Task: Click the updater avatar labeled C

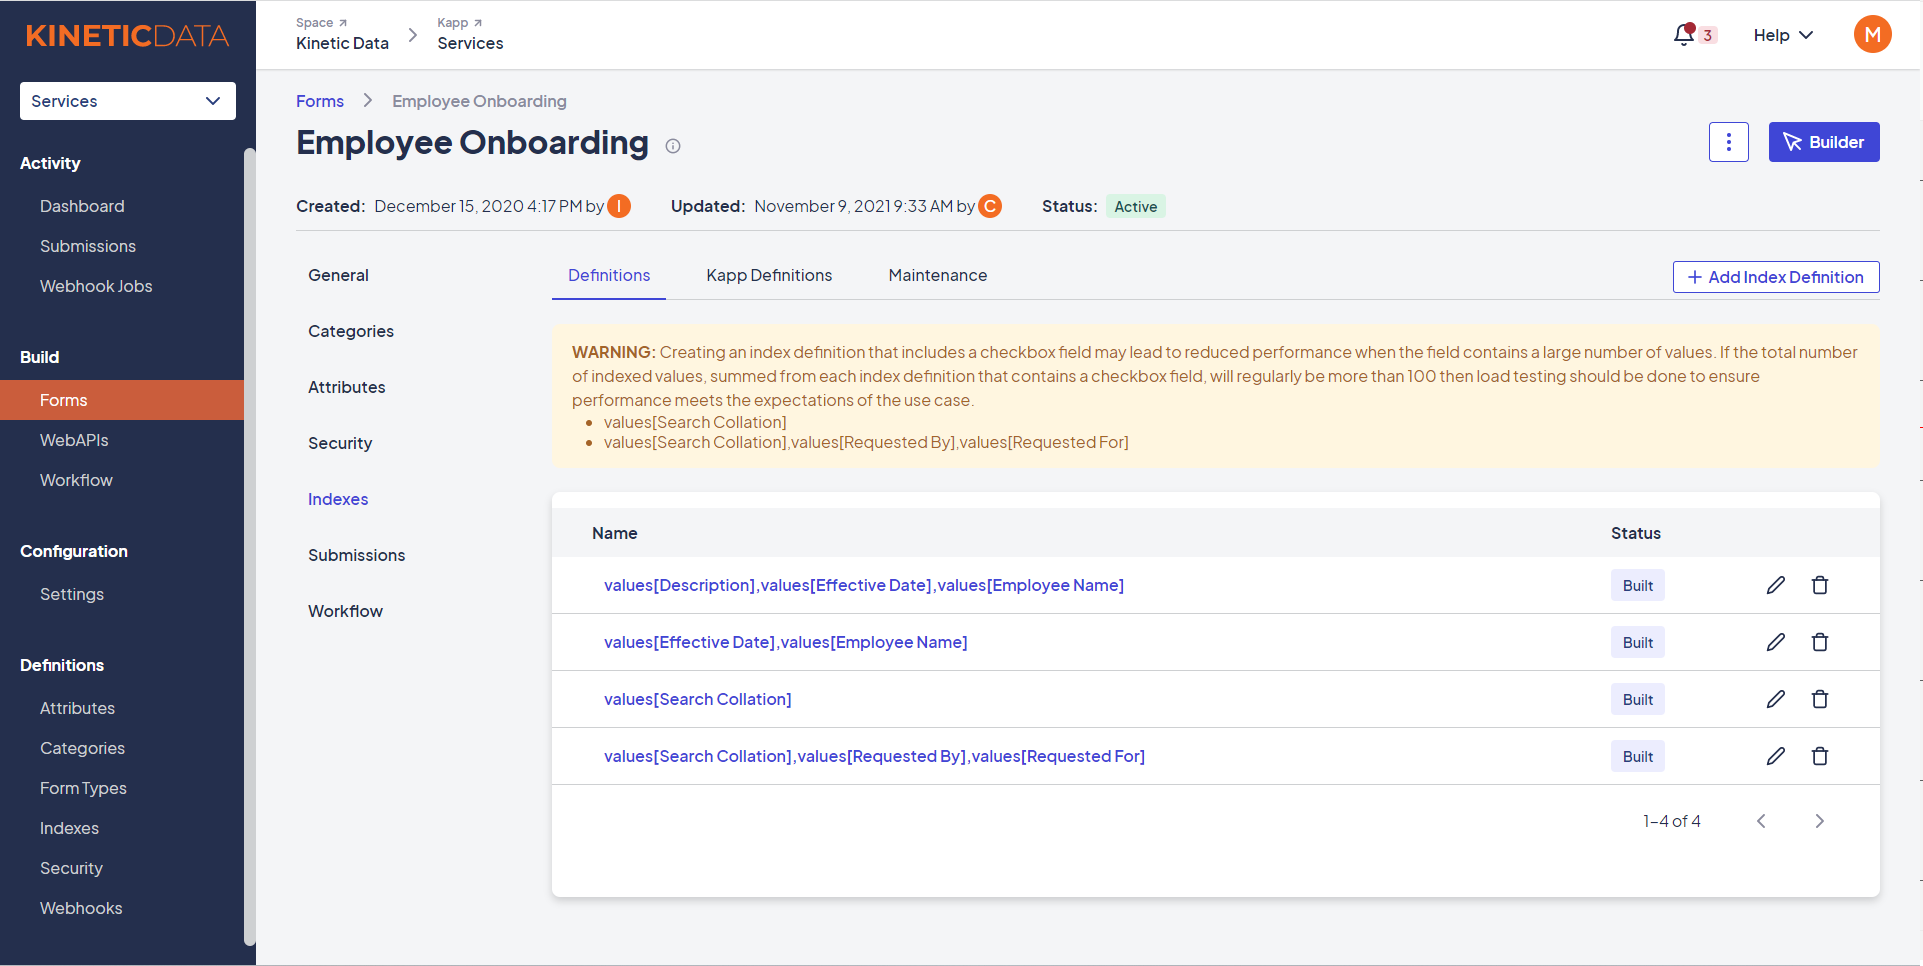Action: pyautogui.click(x=990, y=206)
